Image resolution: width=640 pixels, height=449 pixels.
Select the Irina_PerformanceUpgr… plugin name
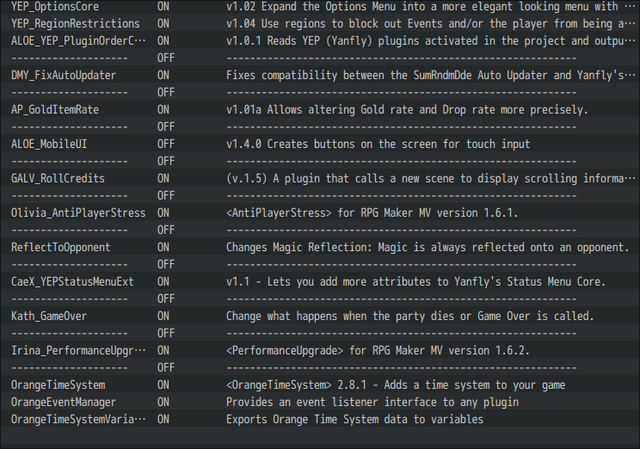click(x=78, y=350)
